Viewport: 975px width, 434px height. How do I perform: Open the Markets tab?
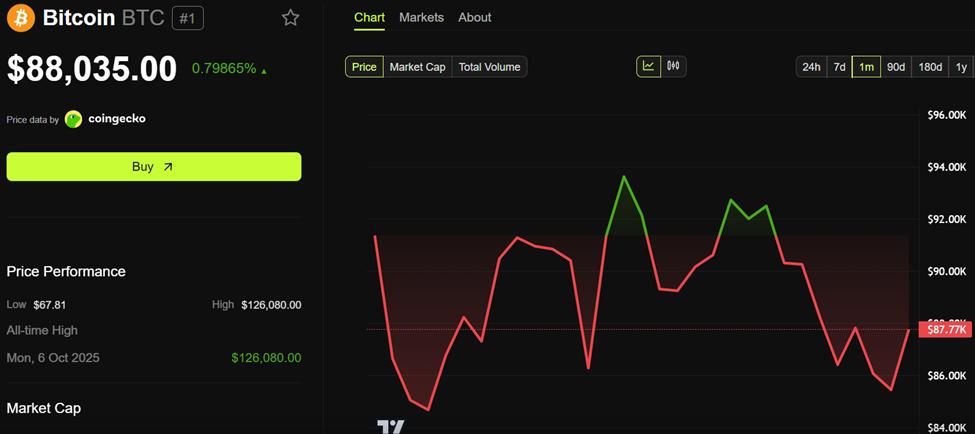[421, 17]
